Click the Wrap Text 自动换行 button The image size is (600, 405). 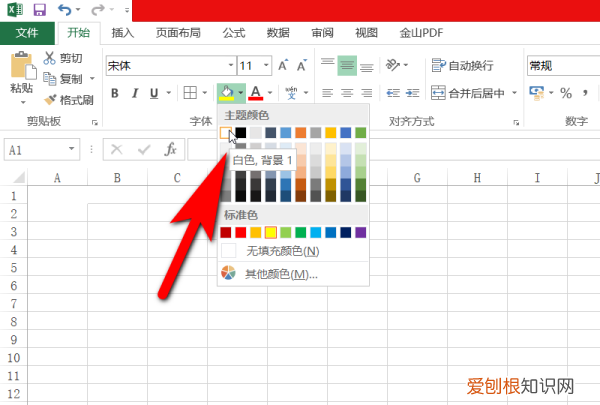tap(462, 65)
